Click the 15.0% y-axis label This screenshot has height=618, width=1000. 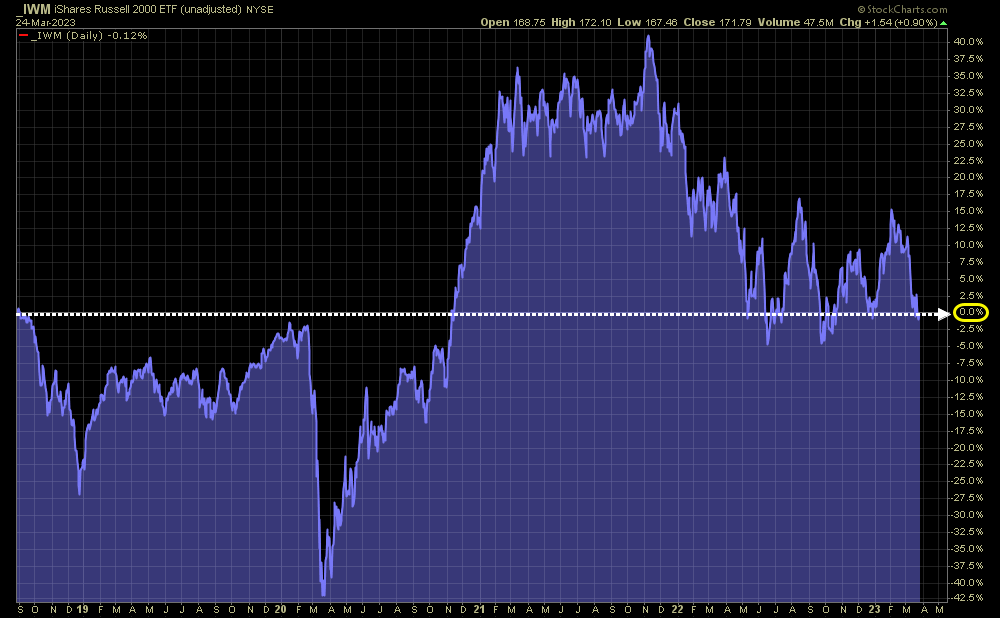click(x=968, y=210)
